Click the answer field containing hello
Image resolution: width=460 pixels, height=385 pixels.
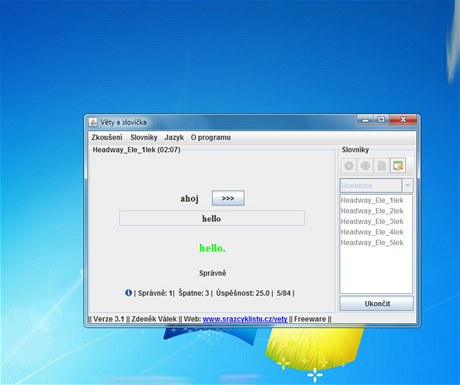click(212, 218)
